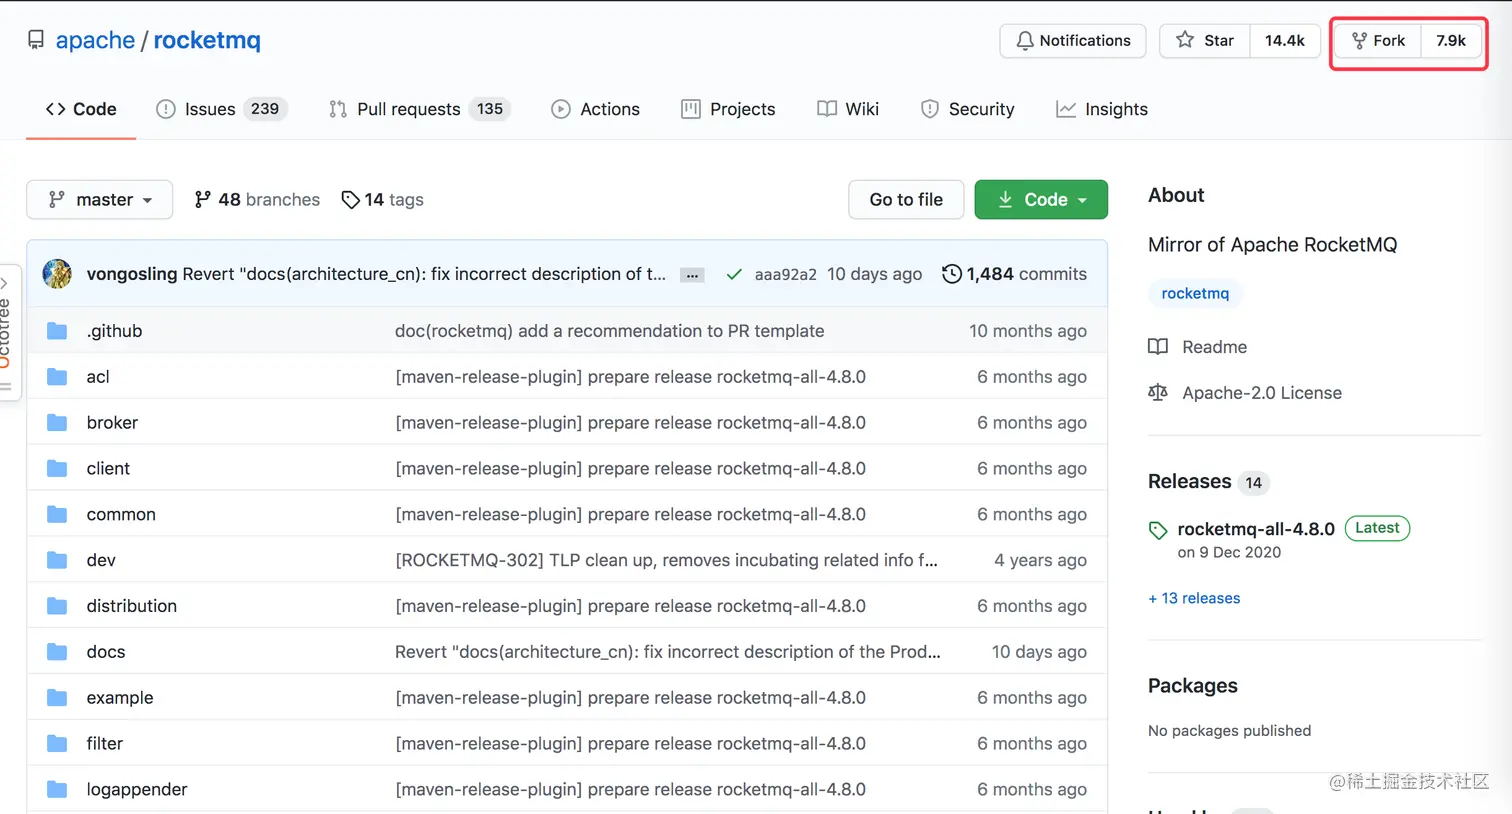
Task: Open the Pull requests tab
Action: pyautogui.click(x=419, y=109)
